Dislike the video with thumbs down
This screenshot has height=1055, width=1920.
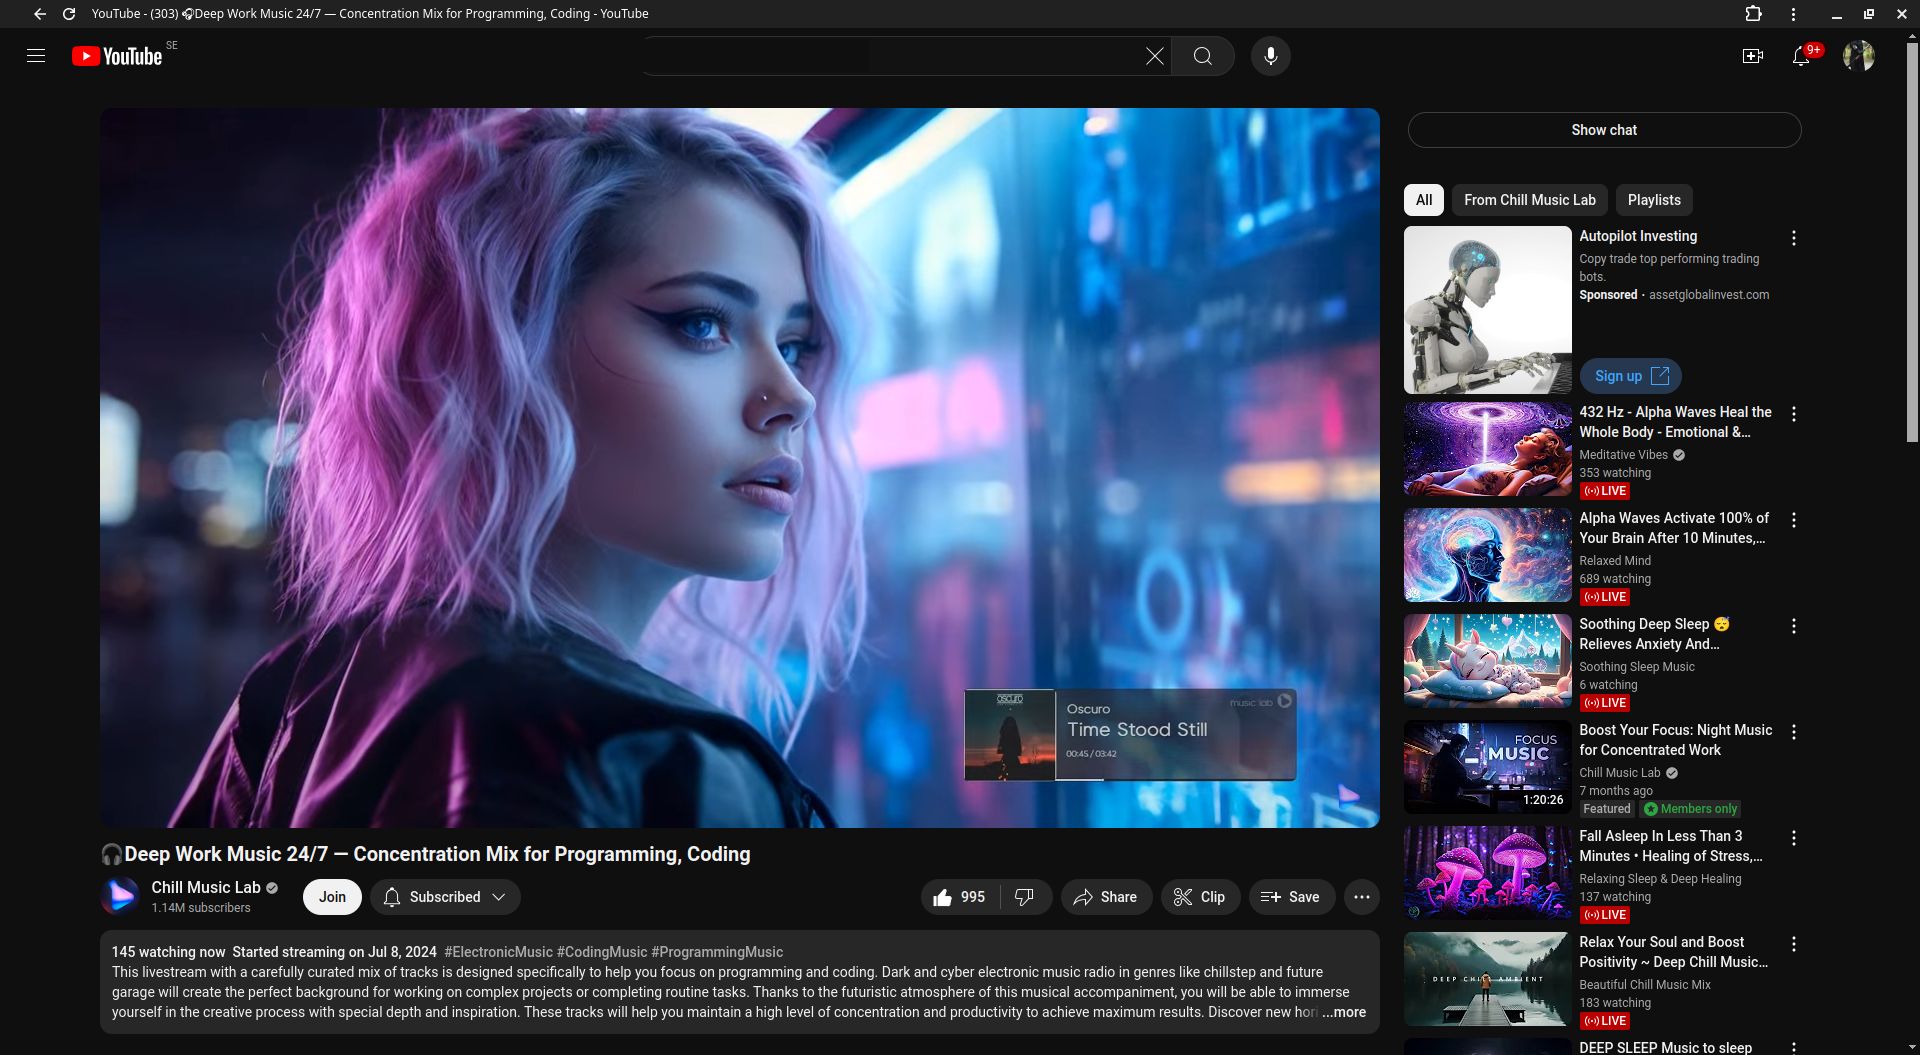pos(1024,897)
